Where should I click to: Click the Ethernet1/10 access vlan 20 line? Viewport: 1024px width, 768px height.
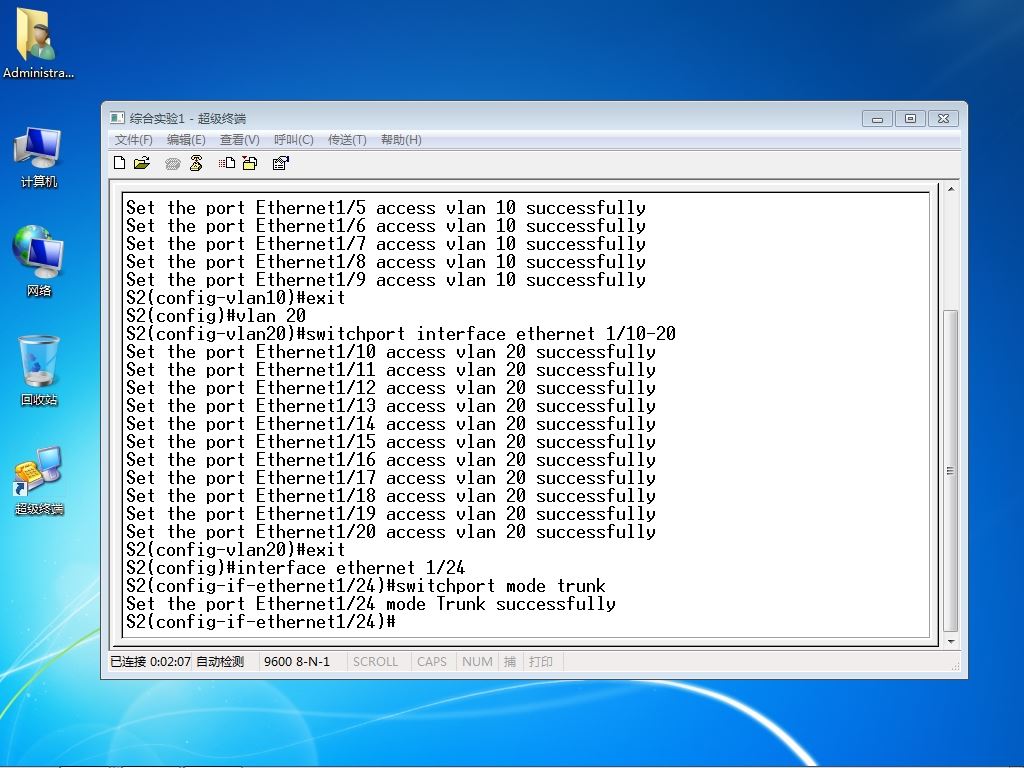point(391,352)
